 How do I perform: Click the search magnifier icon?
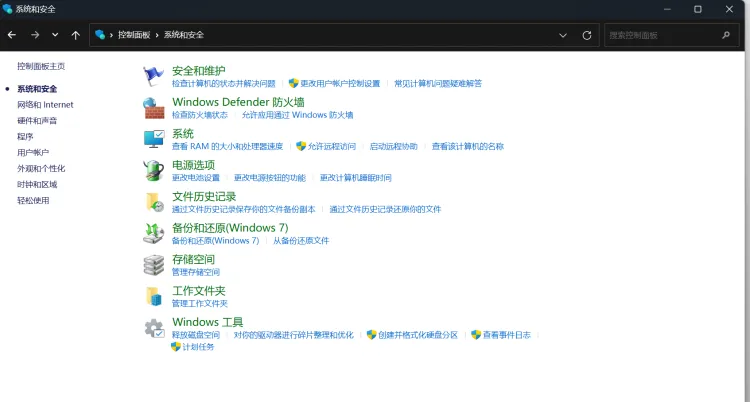pos(726,35)
